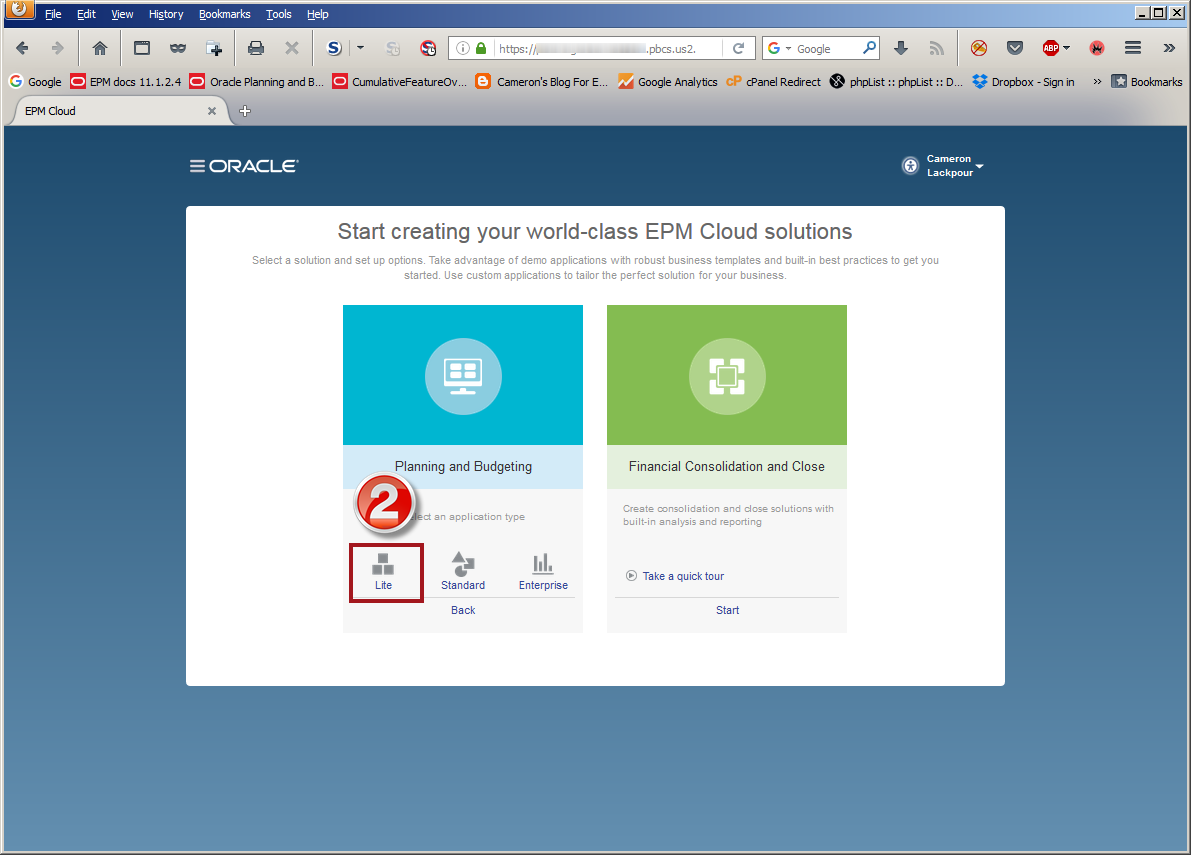Click the browser Home icon

pyautogui.click(x=100, y=48)
